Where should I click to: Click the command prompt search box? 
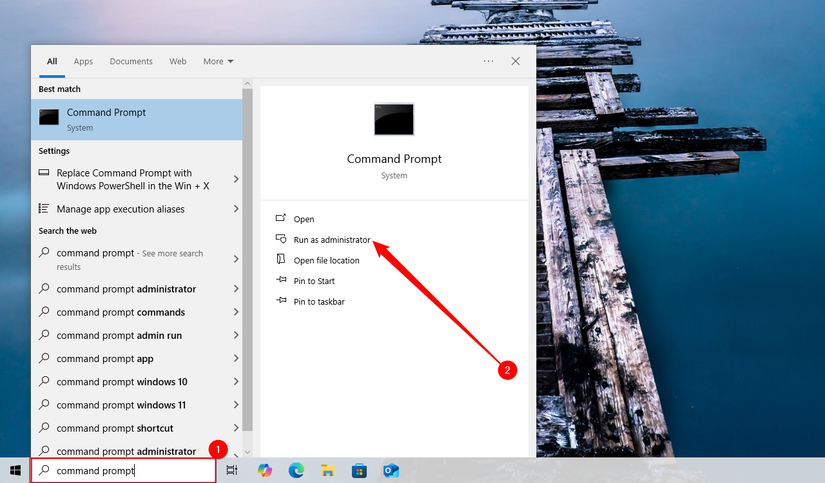click(124, 470)
